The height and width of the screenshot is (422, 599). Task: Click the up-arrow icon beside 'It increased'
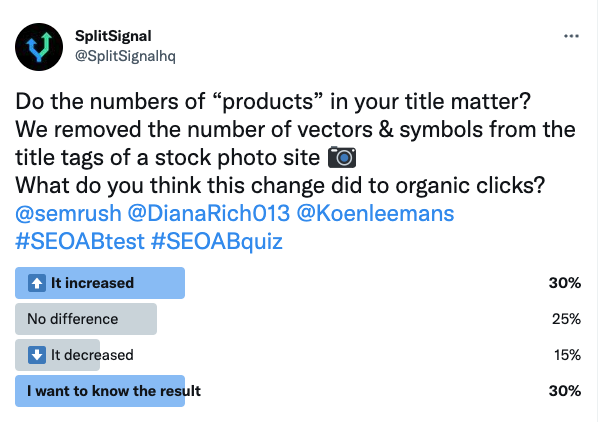(37, 283)
